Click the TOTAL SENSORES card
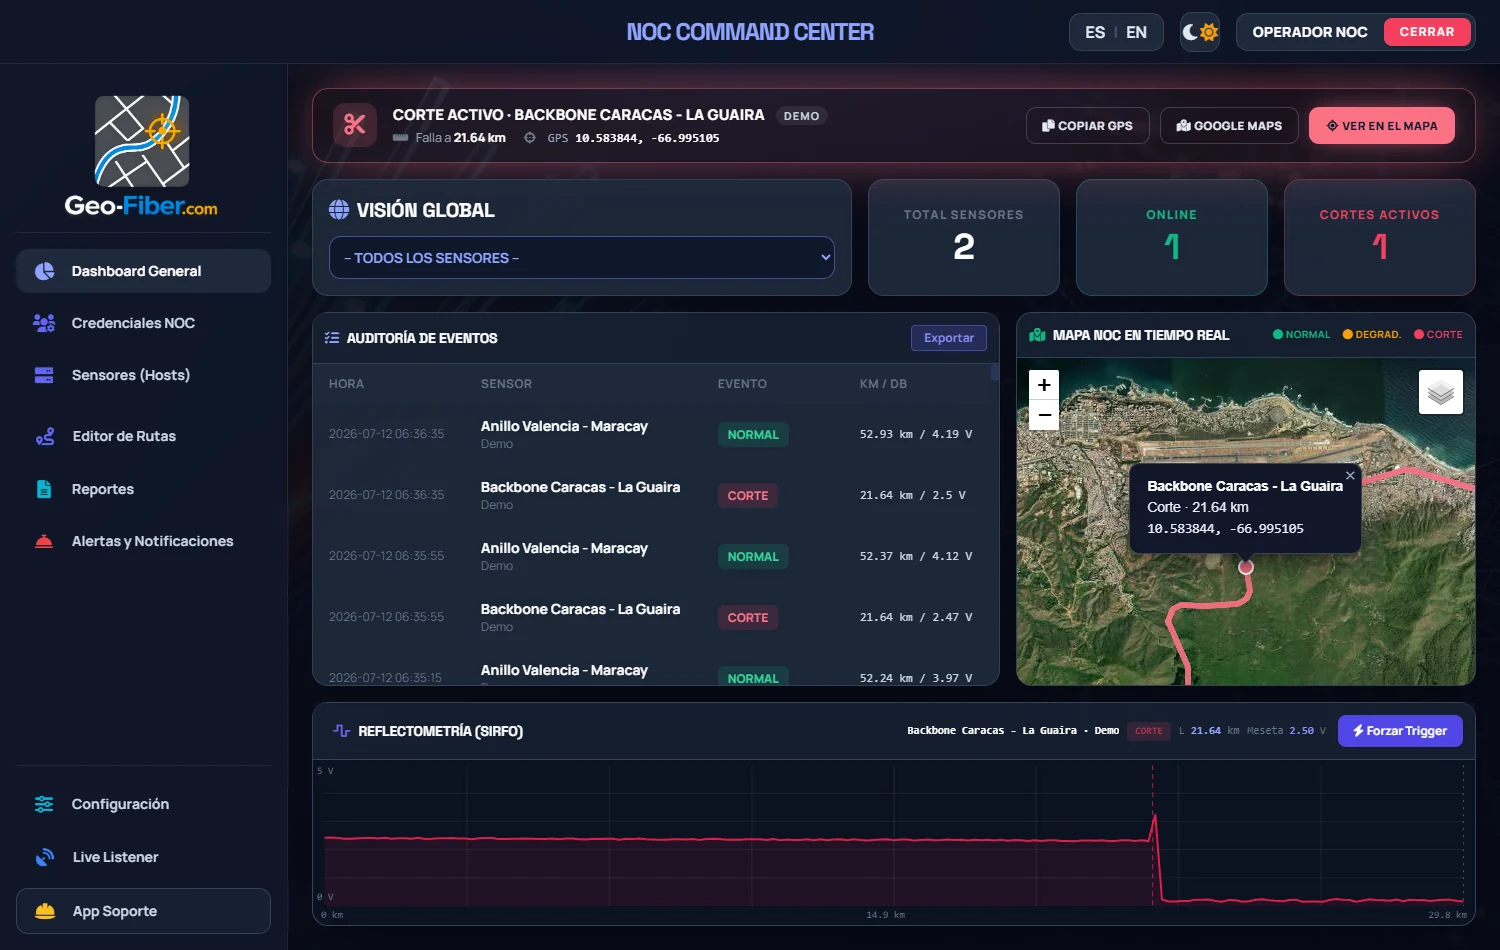Image resolution: width=1500 pixels, height=950 pixels. (x=963, y=237)
